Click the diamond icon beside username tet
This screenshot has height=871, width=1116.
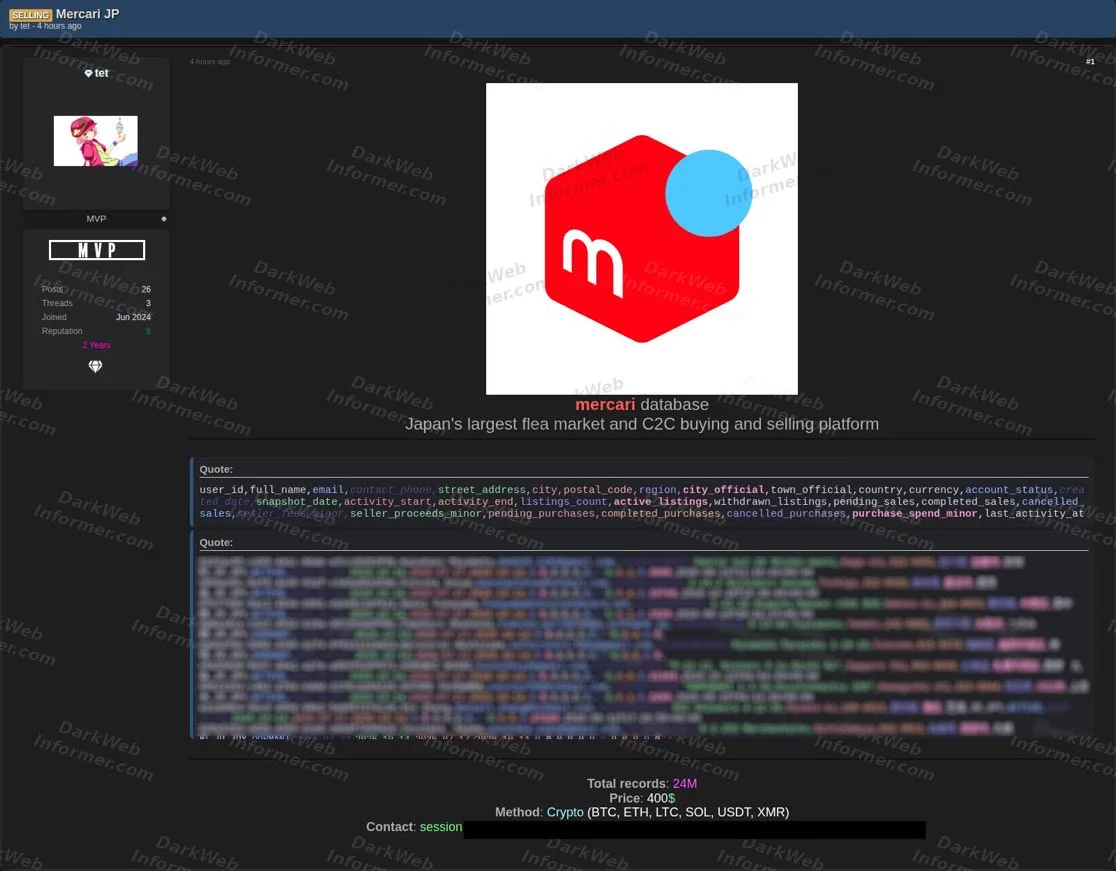(88, 73)
